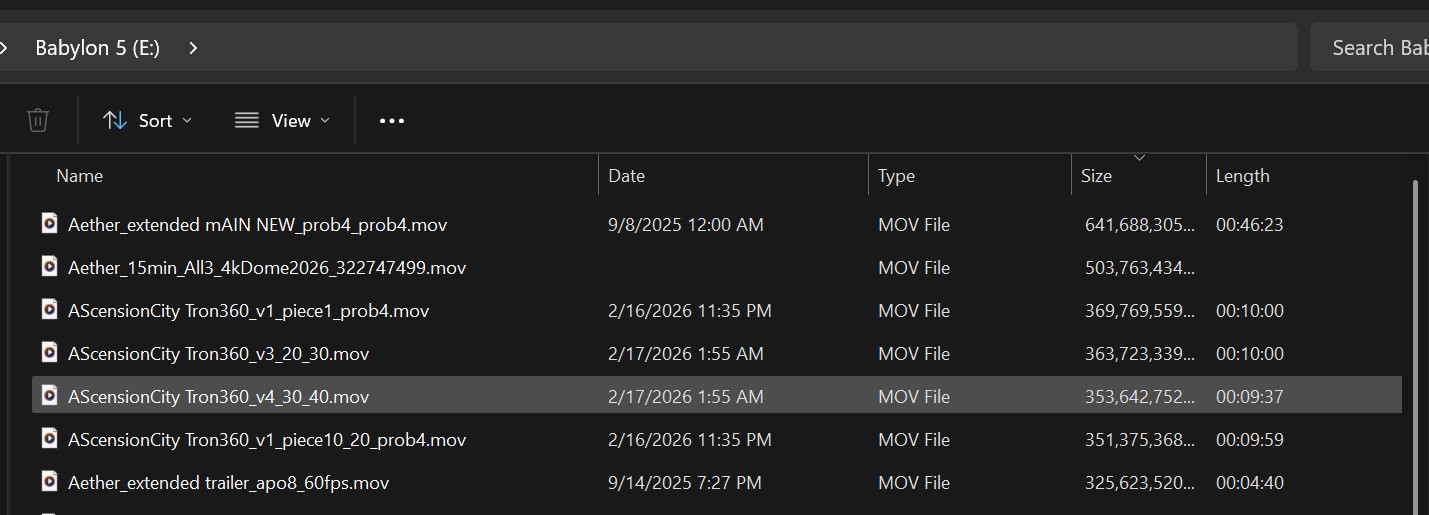Expand chevron after Babylon 5 (E:) breadcrumb
Viewport: 1429px width, 515px height.
coord(193,48)
